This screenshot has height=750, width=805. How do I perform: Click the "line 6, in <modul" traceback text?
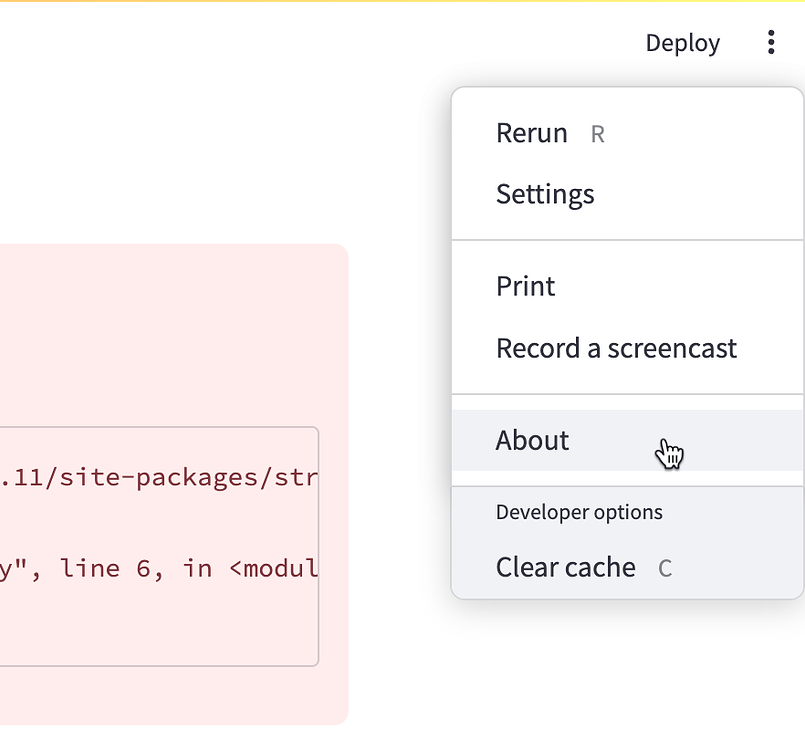(188, 568)
